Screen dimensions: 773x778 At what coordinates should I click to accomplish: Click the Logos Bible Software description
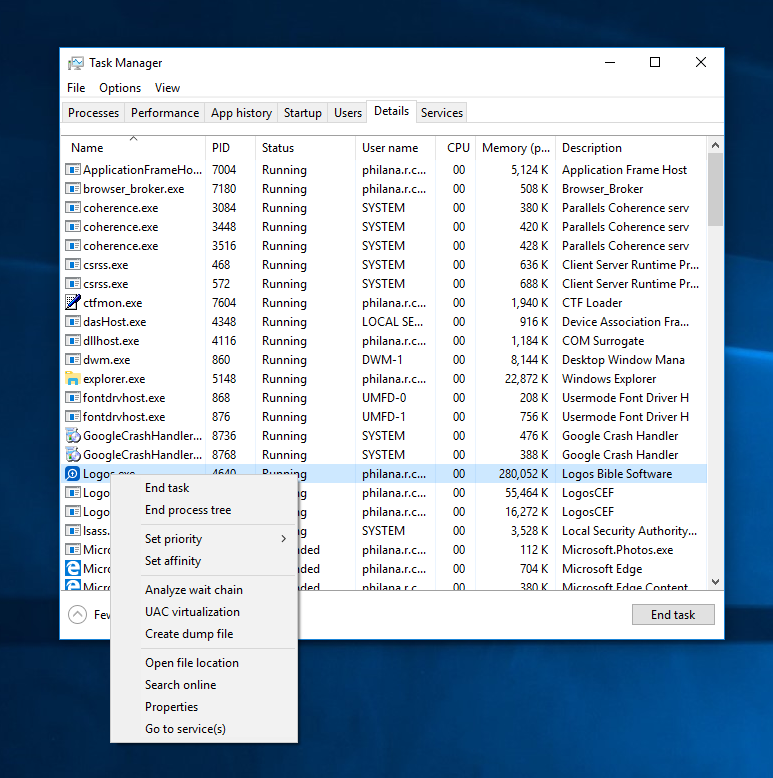[617, 474]
